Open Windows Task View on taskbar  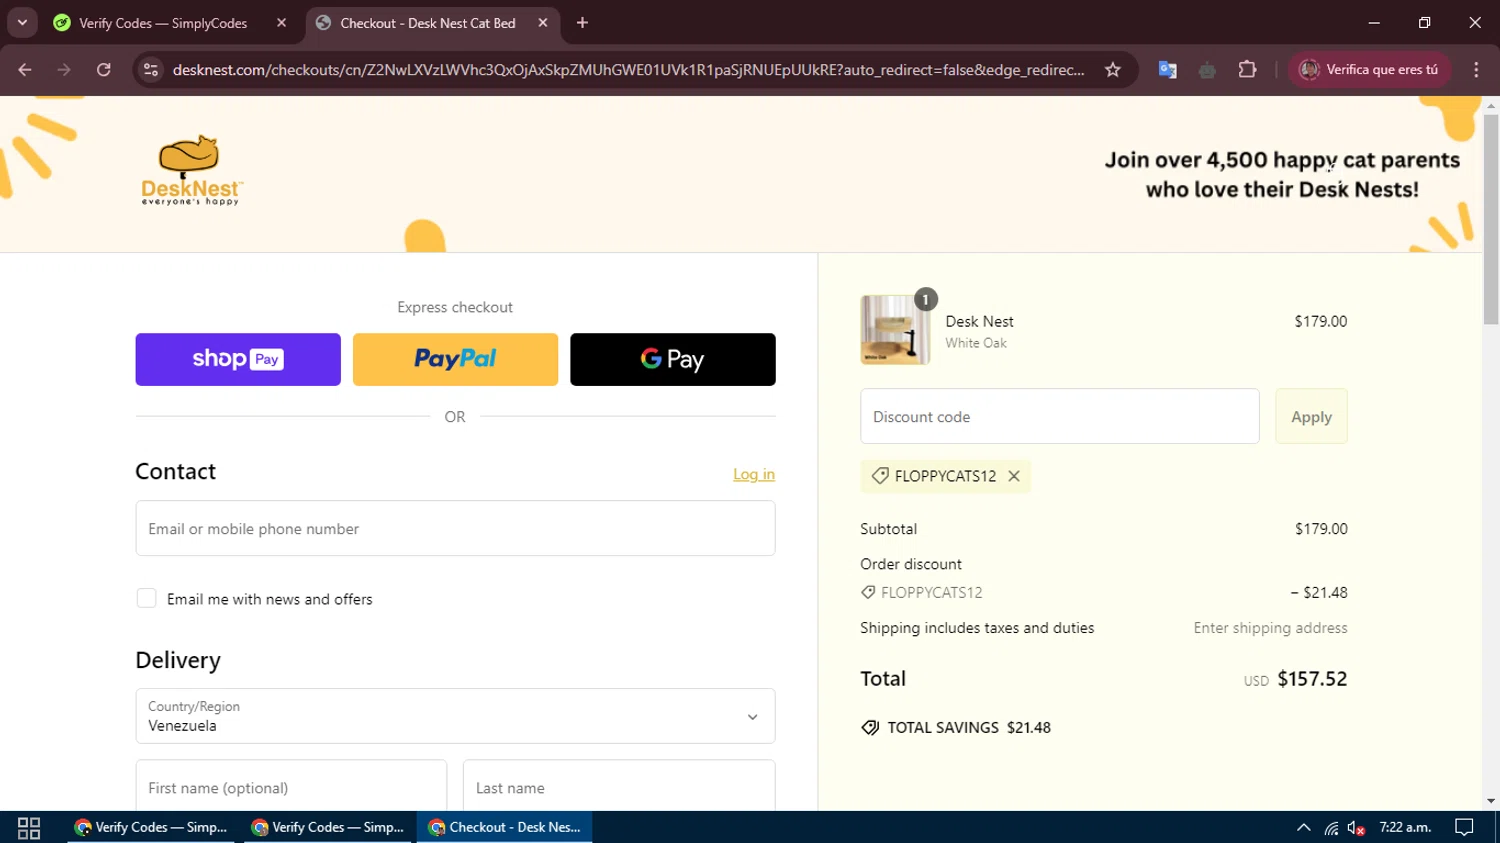coord(29,827)
